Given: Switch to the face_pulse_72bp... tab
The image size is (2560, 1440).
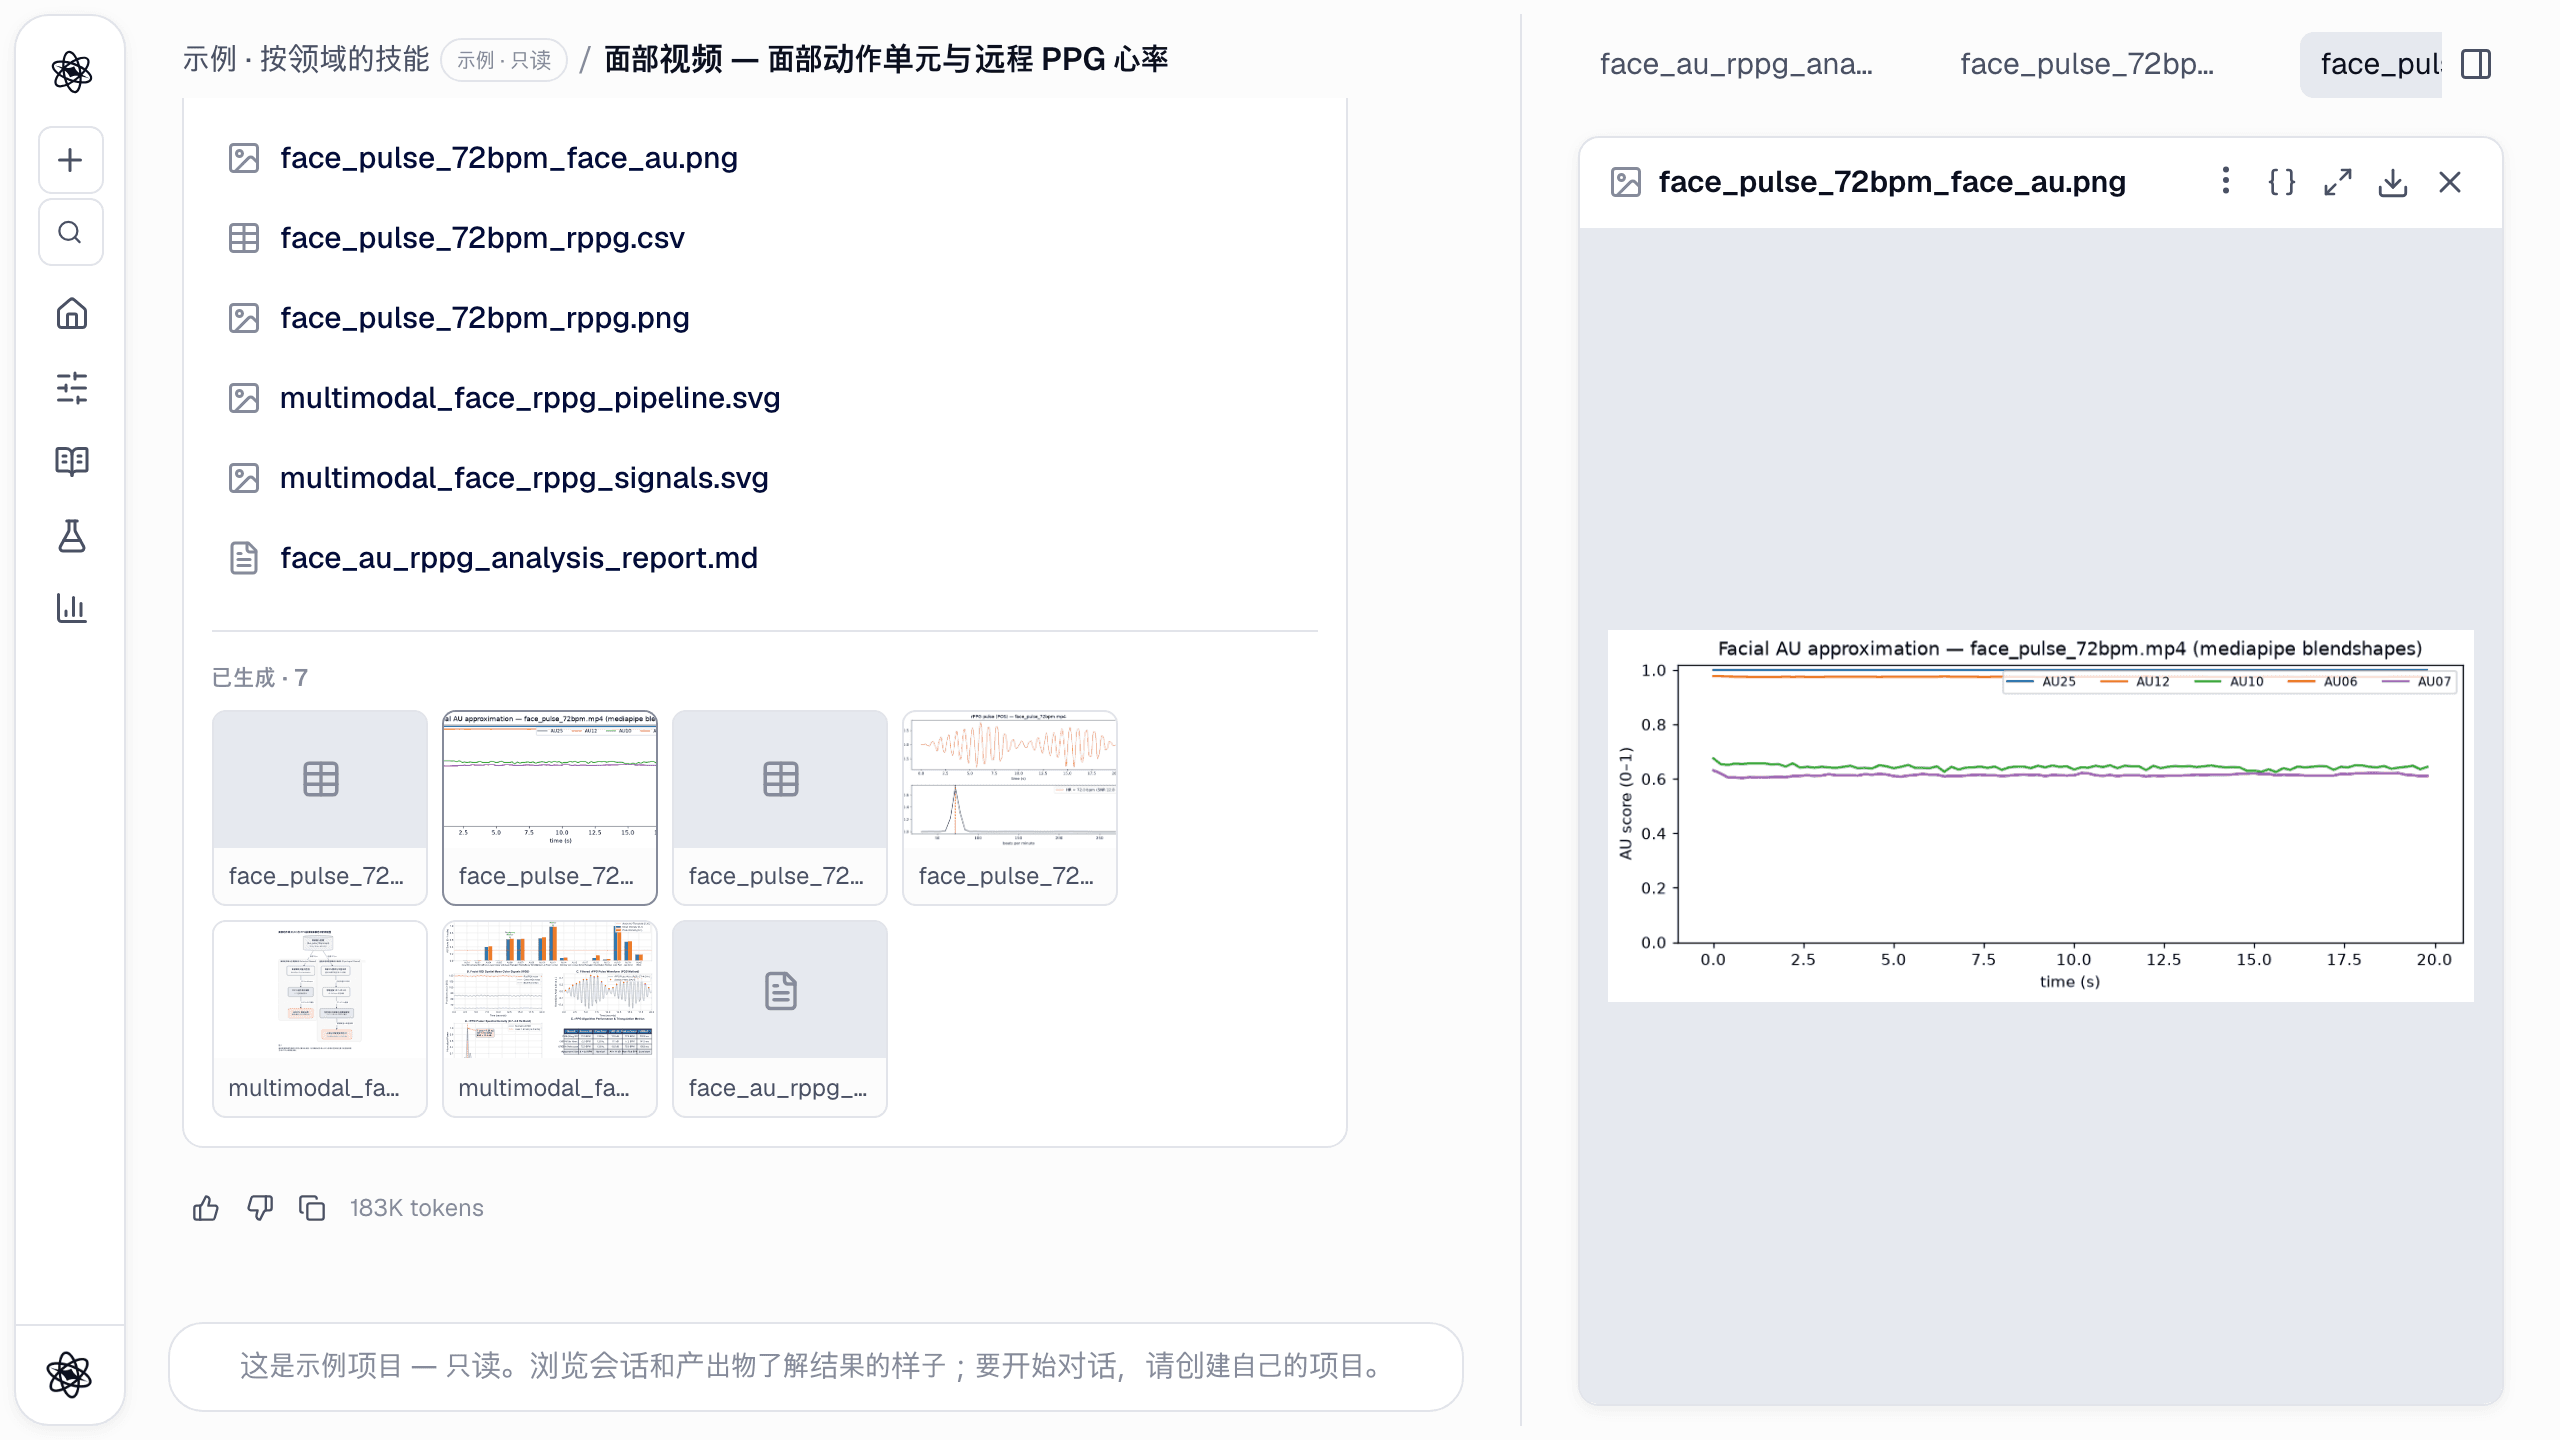Looking at the screenshot, I should pyautogui.click(x=2087, y=64).
